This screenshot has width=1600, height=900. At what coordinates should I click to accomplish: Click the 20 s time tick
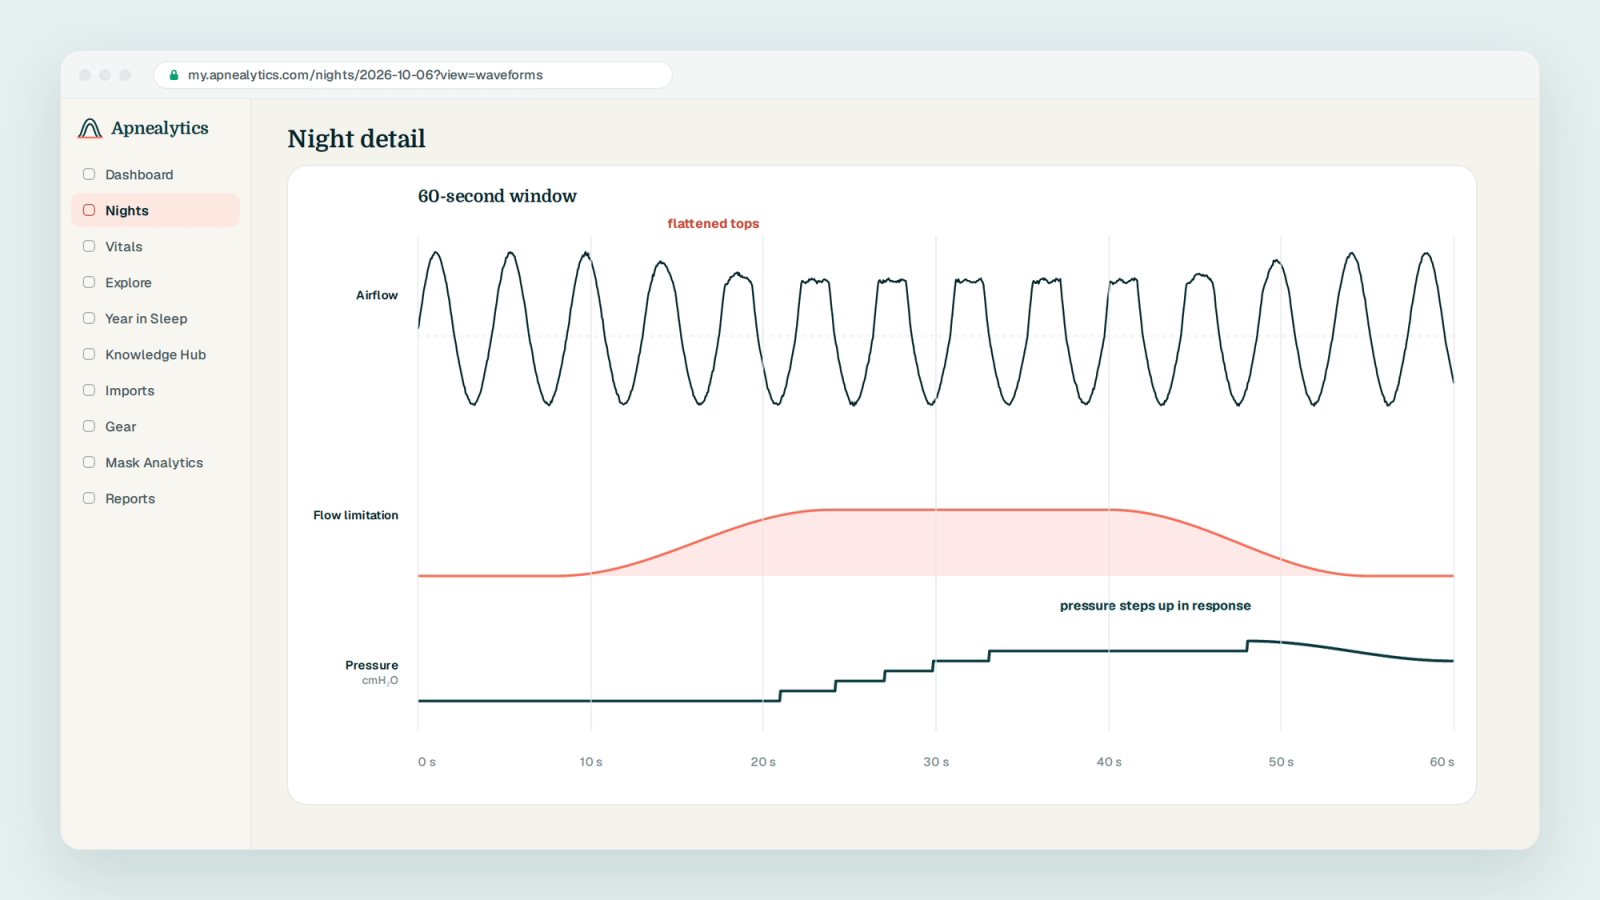point(763,762)
